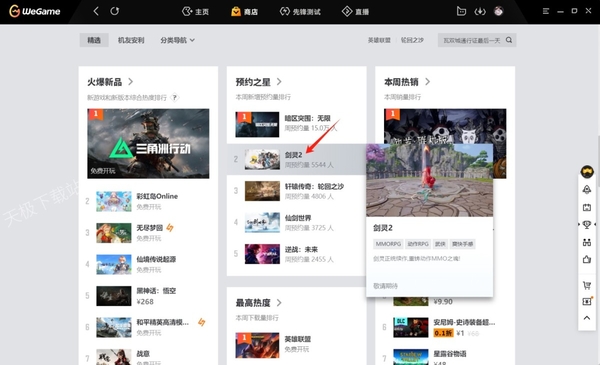Open the 无尽梦回 entry
The width and height of the screenshot is (600, 365).
pos(148,233)
